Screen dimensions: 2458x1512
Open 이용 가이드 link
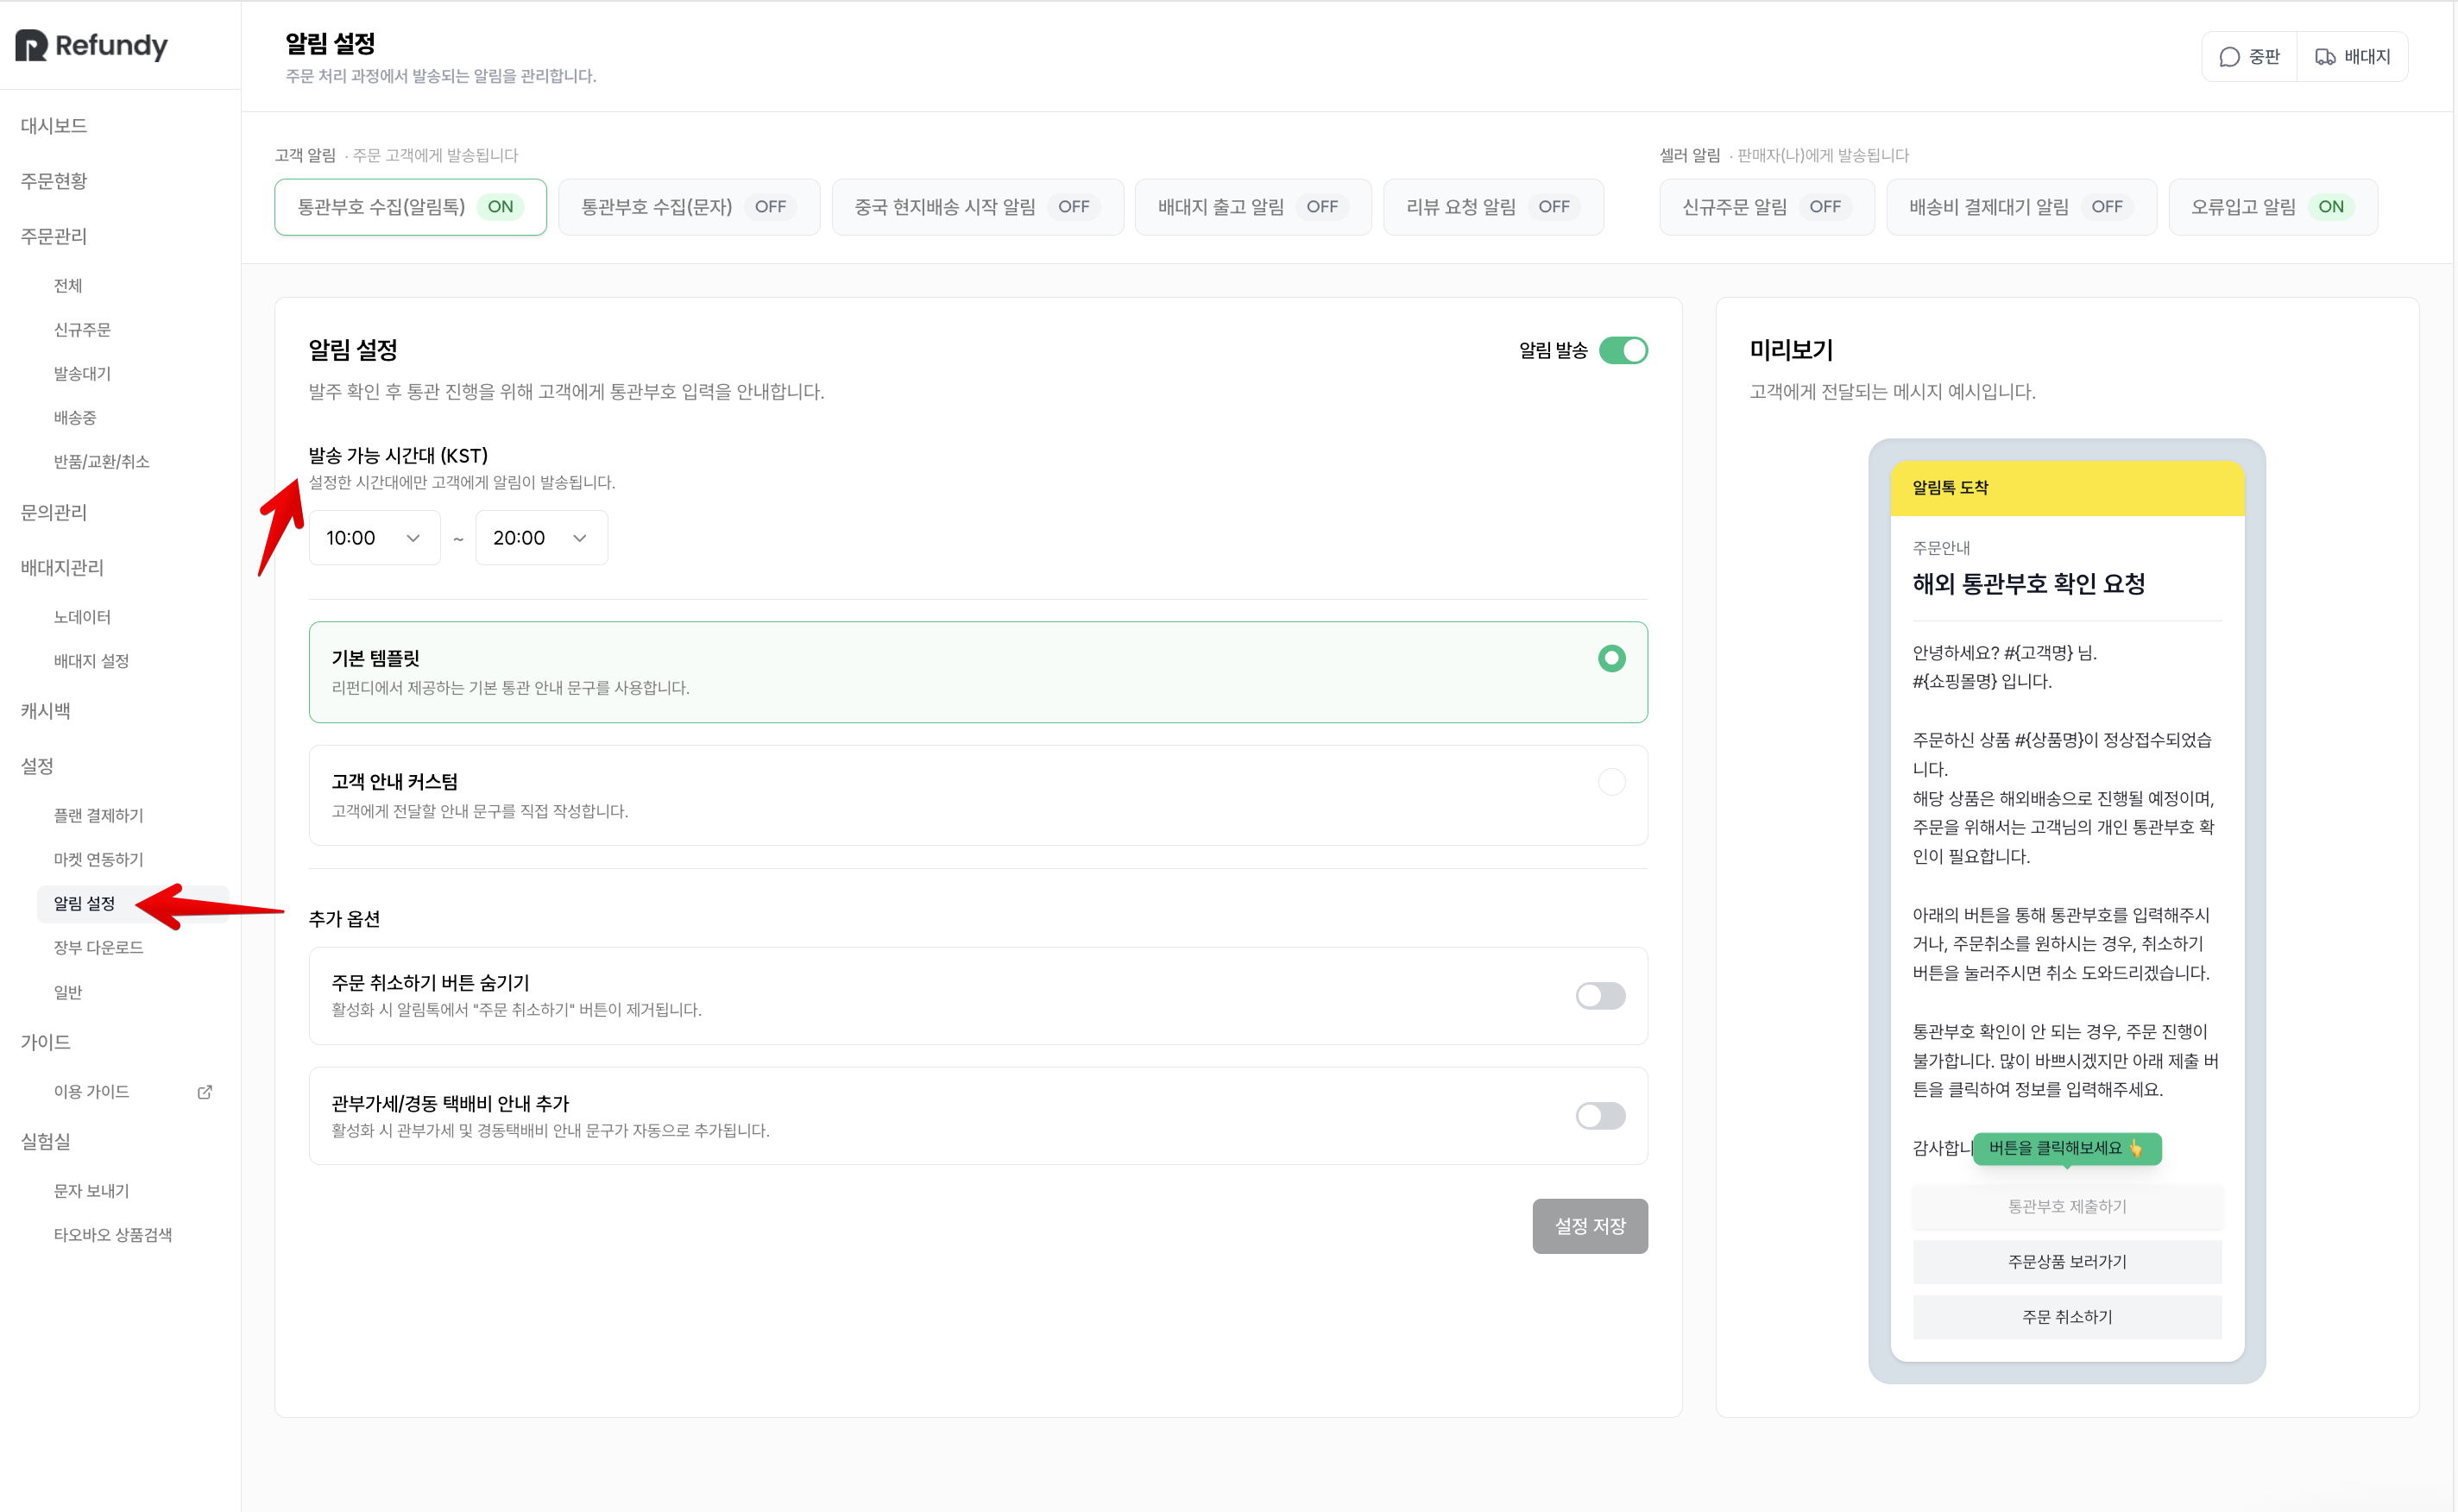(91, 1091)
